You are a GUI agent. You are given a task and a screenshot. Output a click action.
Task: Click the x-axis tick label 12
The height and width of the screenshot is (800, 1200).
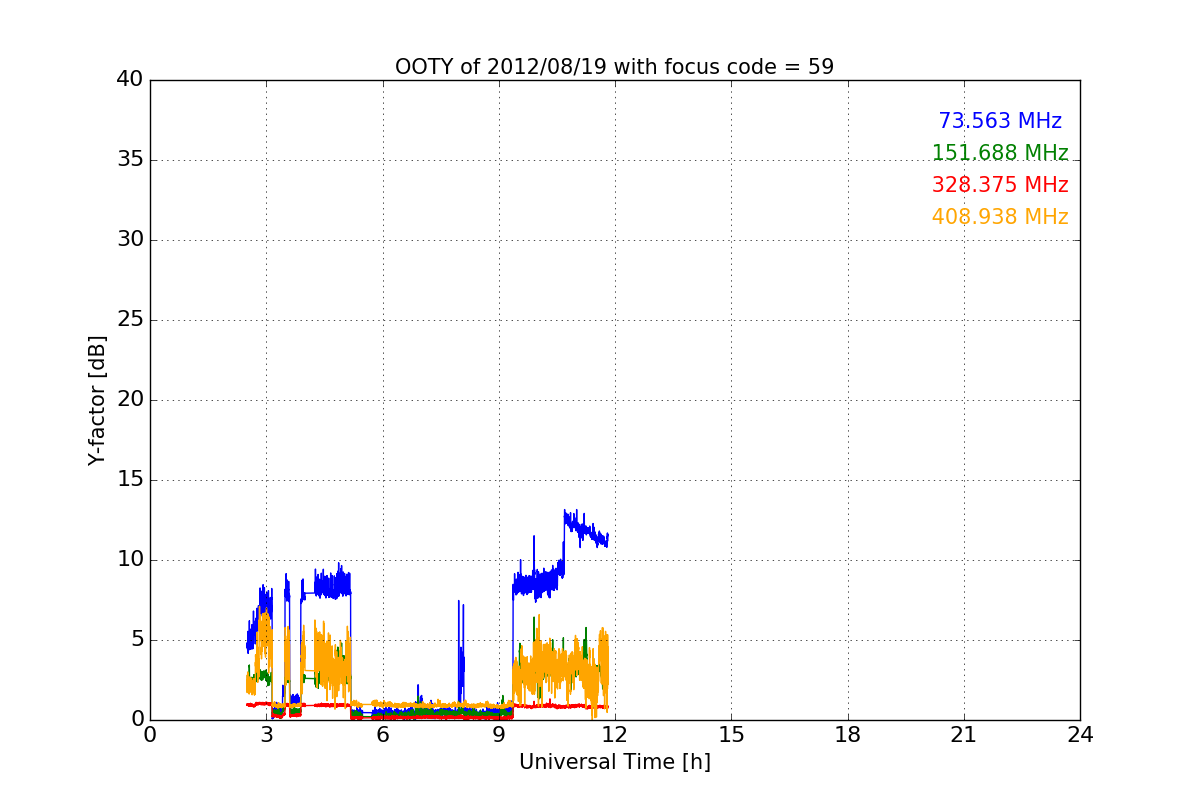tap(615, 735)
